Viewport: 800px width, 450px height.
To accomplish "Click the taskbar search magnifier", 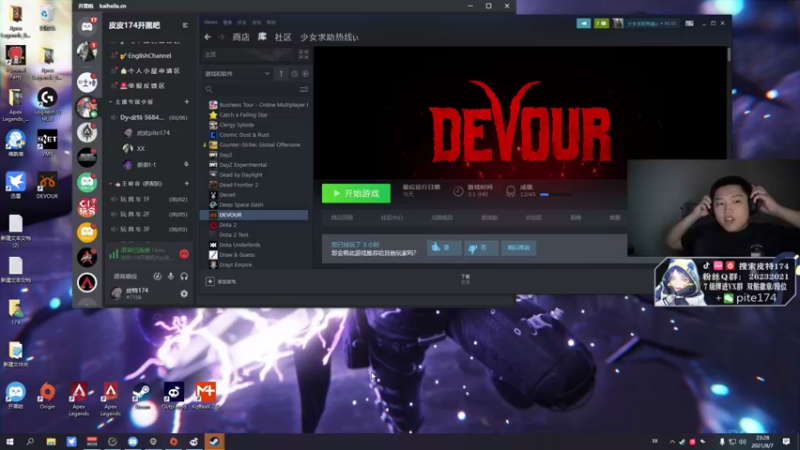I will (30, 441).
